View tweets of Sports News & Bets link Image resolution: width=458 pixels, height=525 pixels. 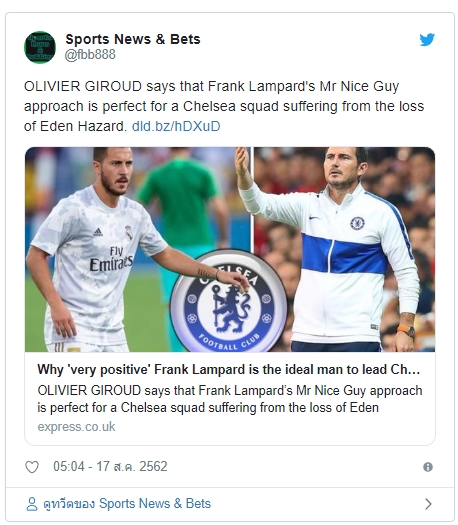[127, 504]
